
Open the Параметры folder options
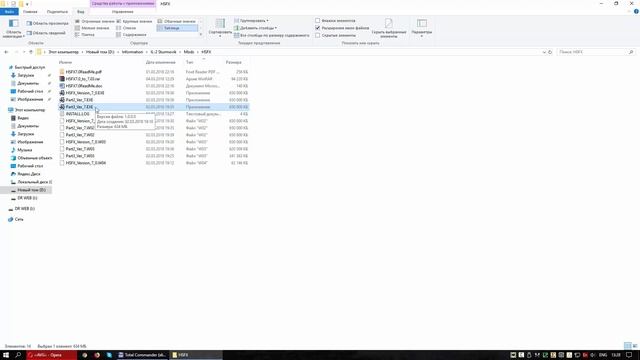click(x=422, y=28)
